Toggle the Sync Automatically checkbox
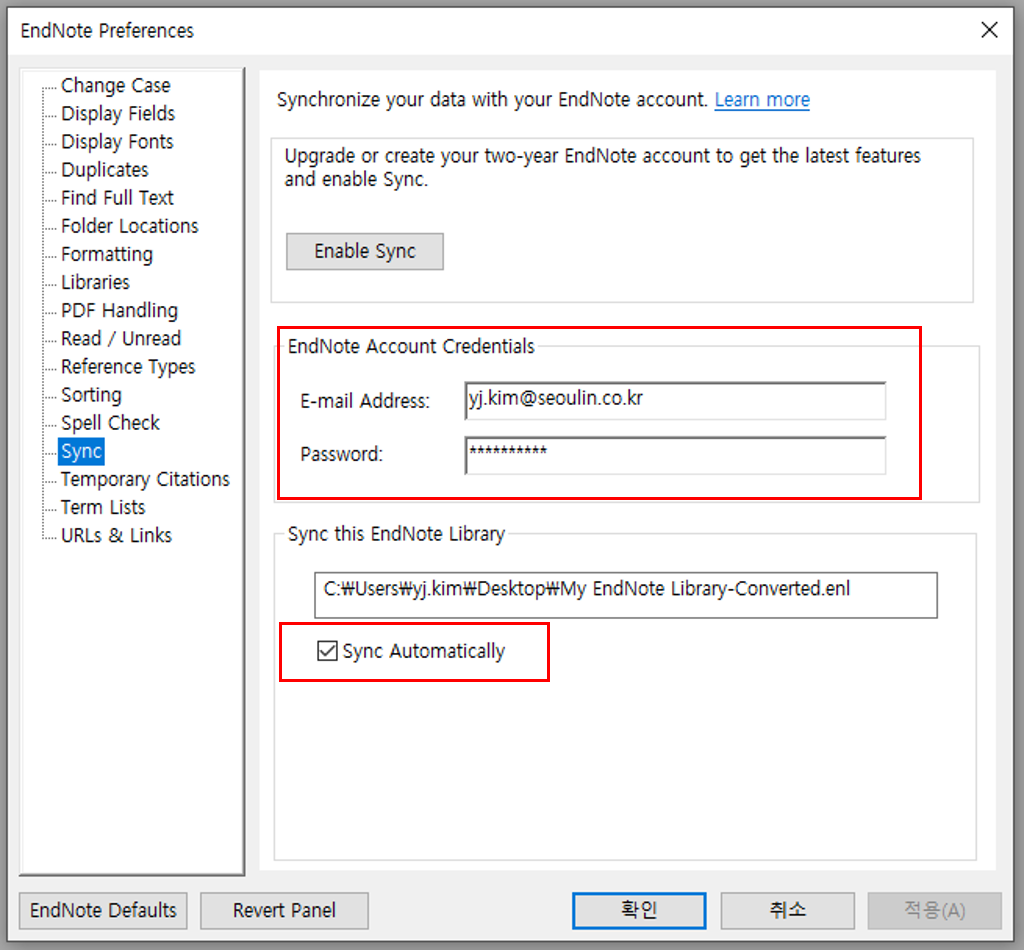 (x=327, y=651)
